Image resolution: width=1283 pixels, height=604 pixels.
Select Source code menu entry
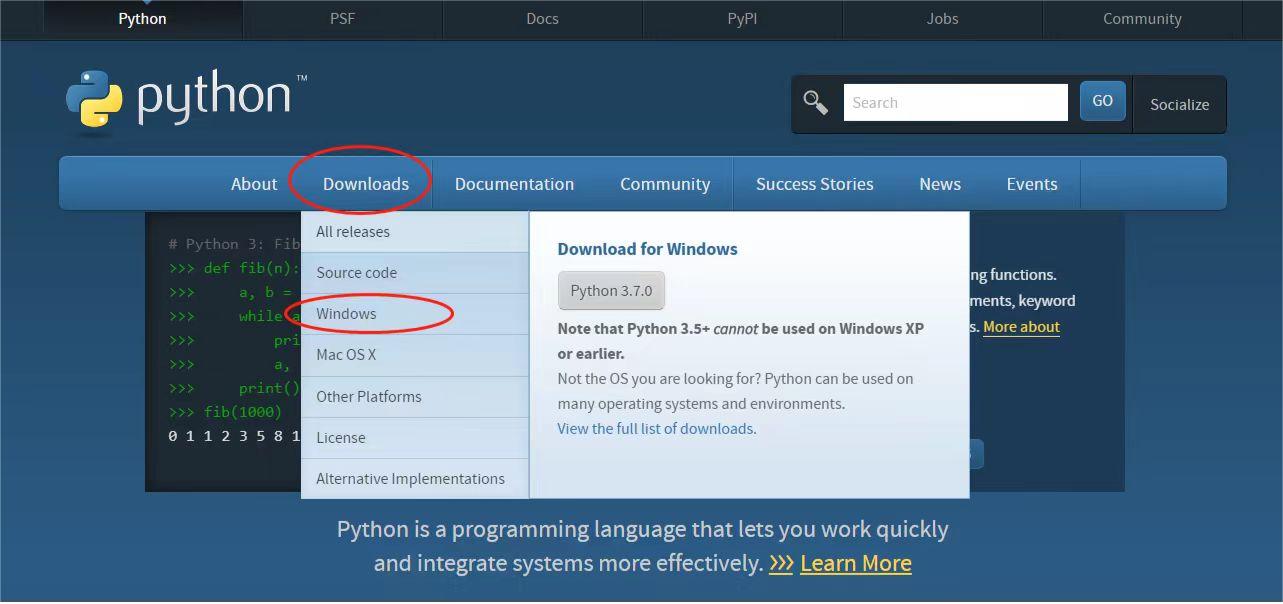[x=356, y=273]
